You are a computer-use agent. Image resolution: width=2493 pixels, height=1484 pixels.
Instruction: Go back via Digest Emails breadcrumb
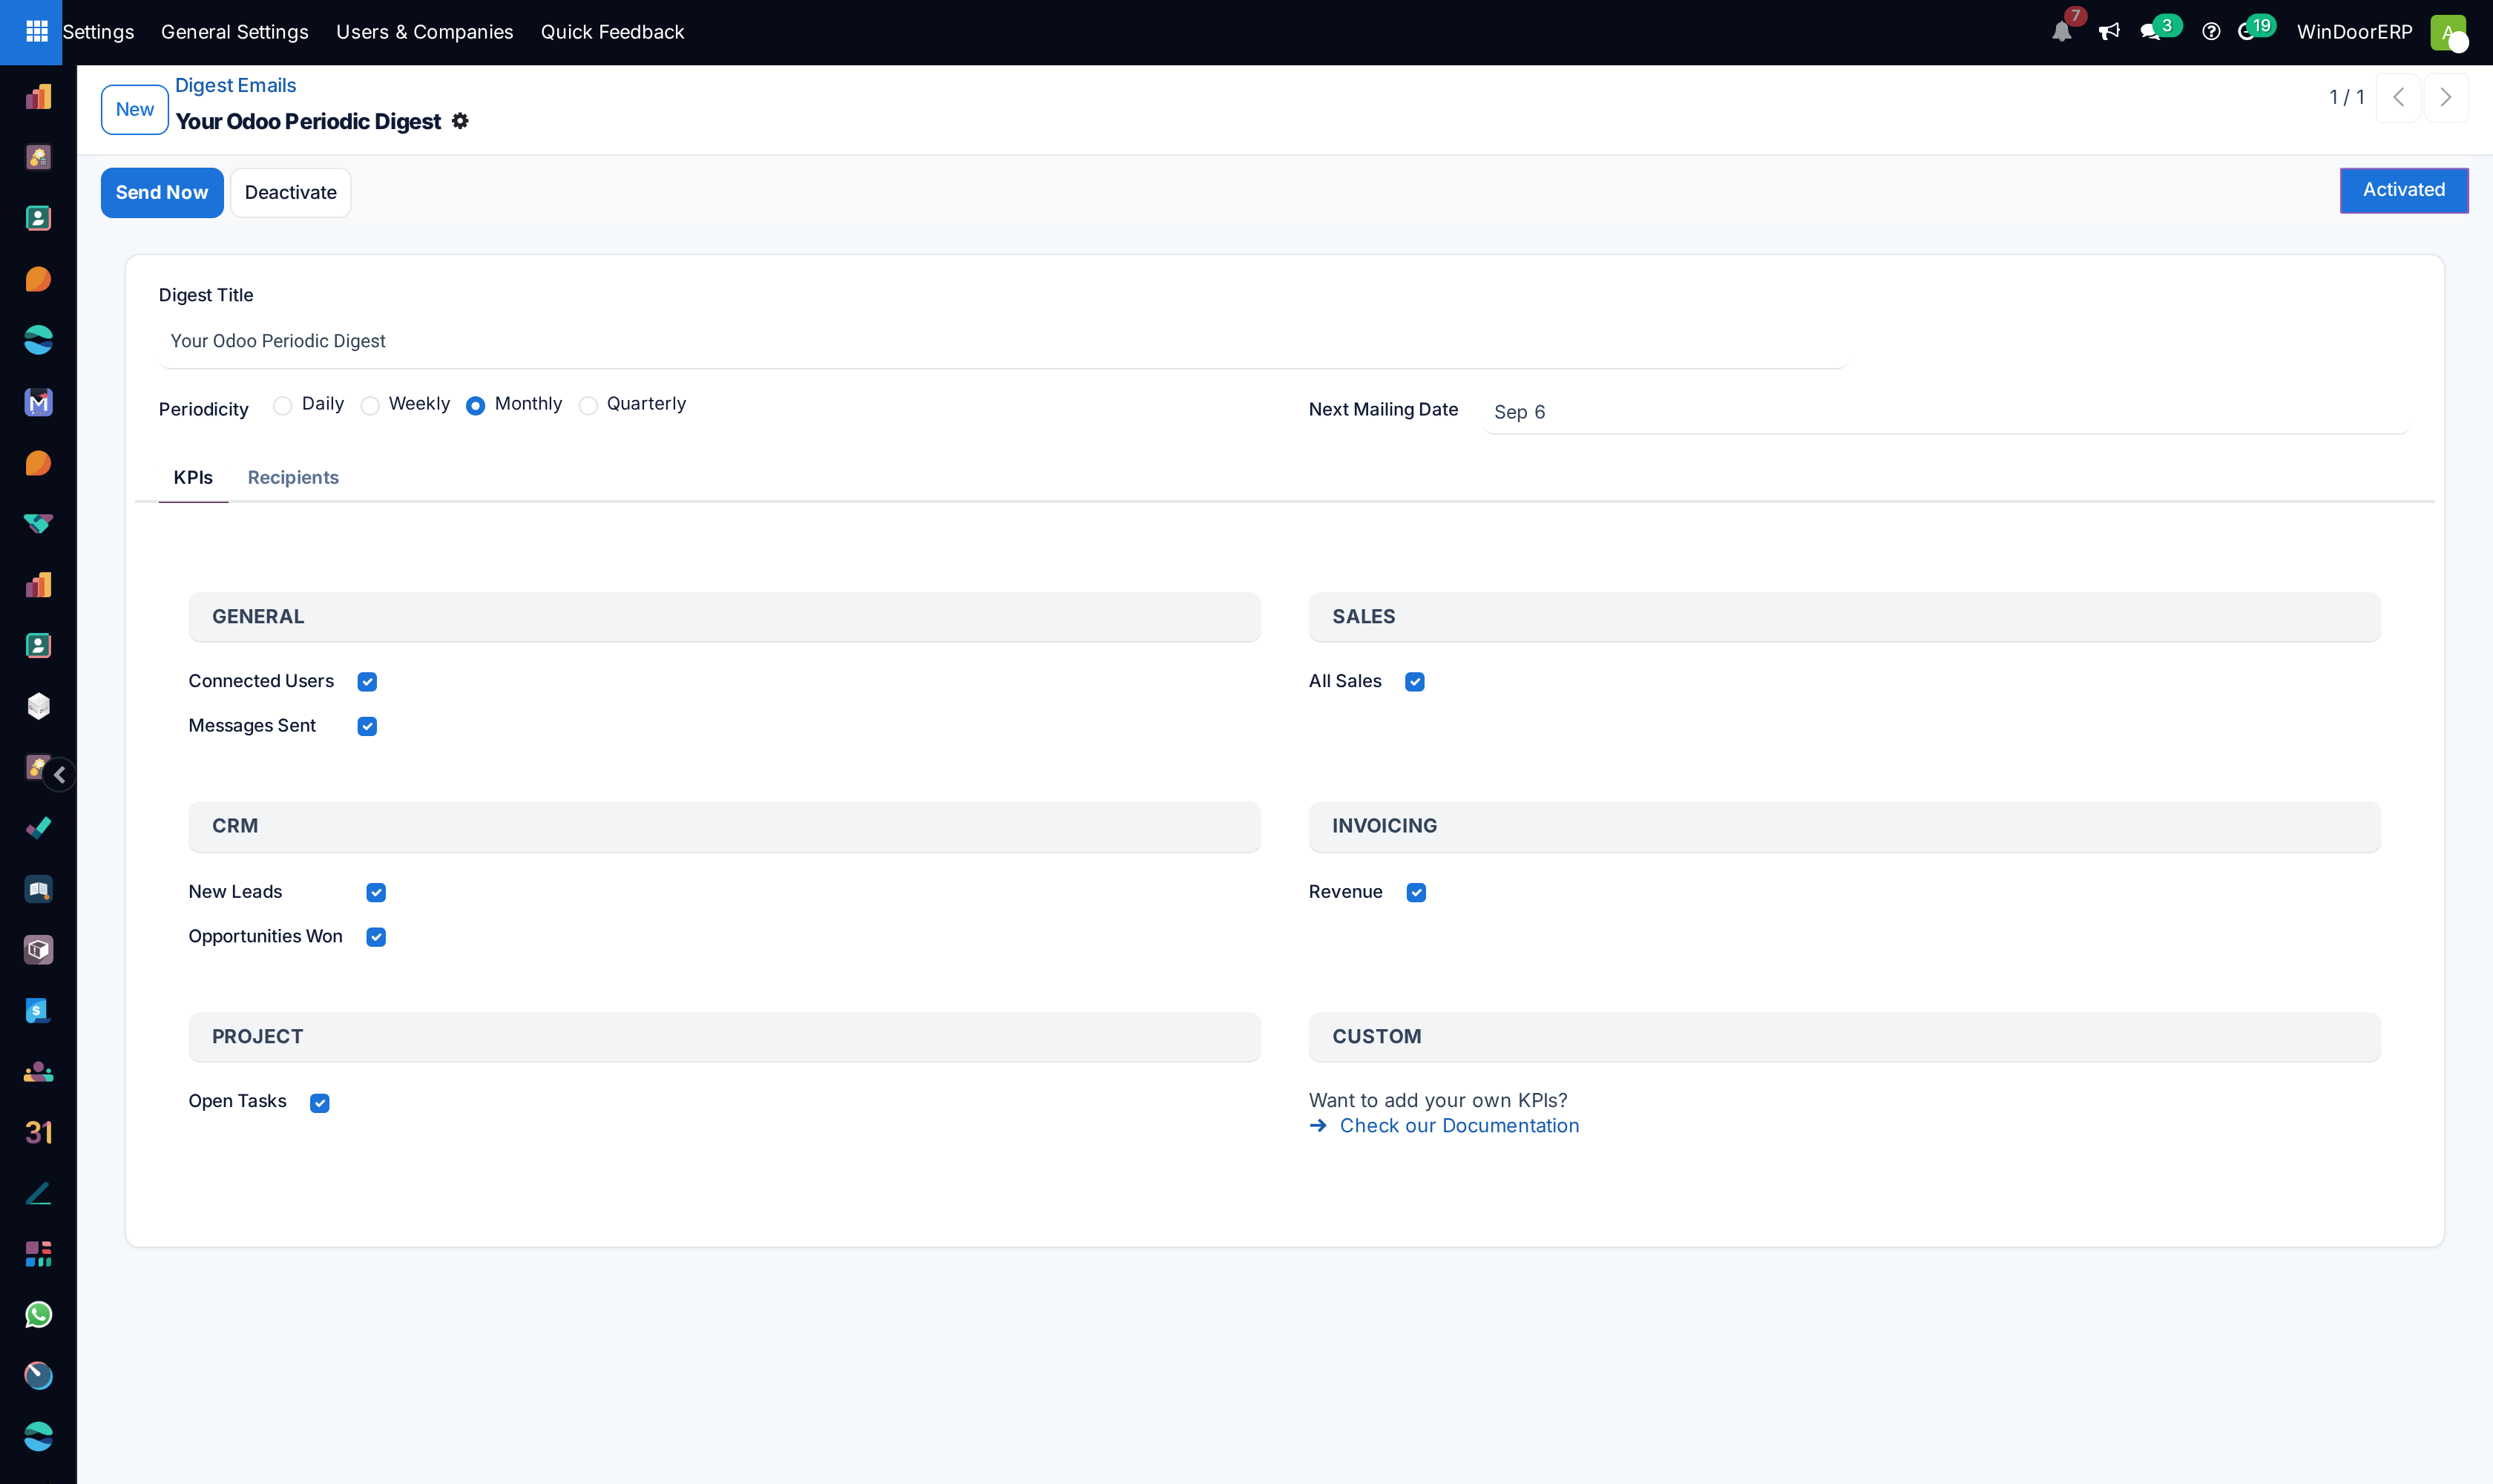(x=236, y=85)
